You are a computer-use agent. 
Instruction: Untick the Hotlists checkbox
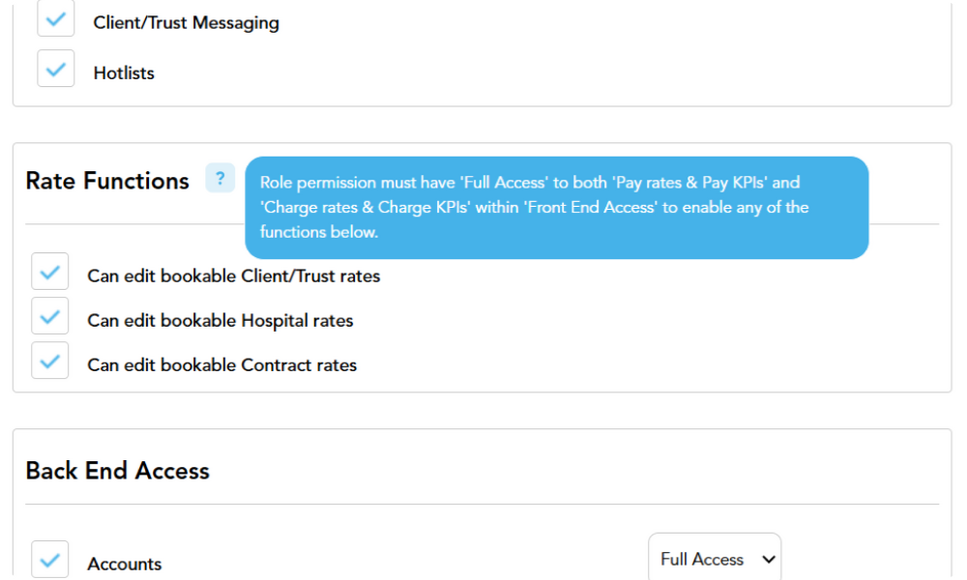tap(56, 68)
